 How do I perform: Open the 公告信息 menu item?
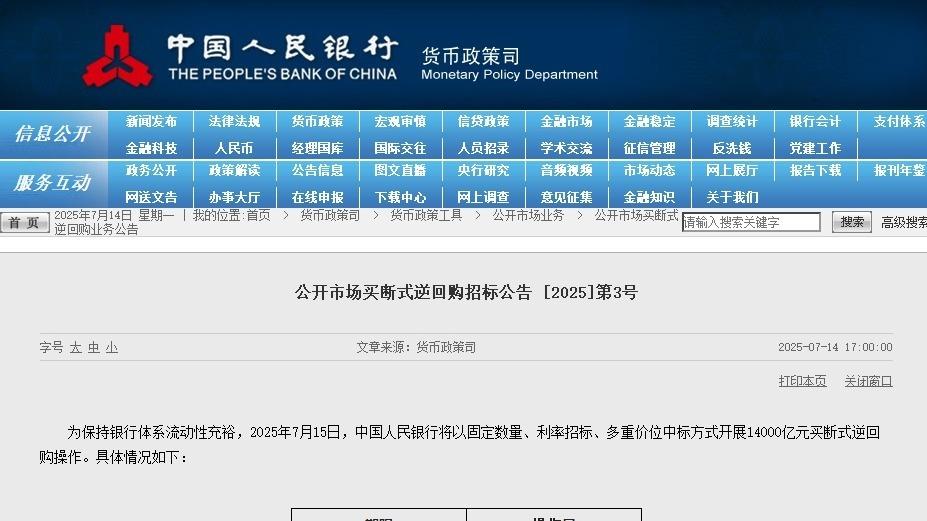pyautogui.click(x=317, y=171)
